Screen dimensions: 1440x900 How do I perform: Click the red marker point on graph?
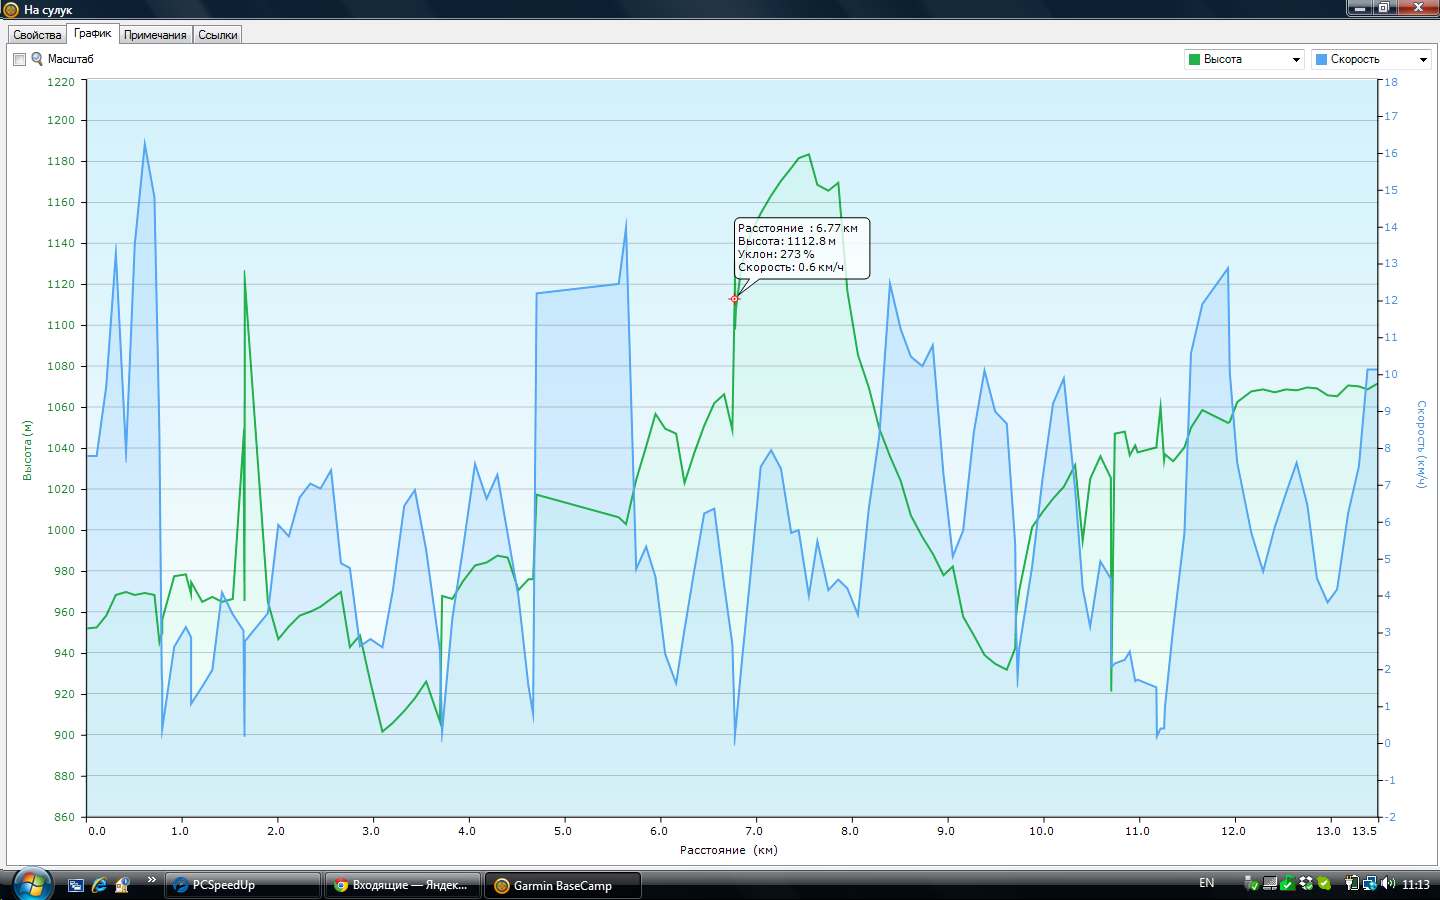click(x=734, y=299)
